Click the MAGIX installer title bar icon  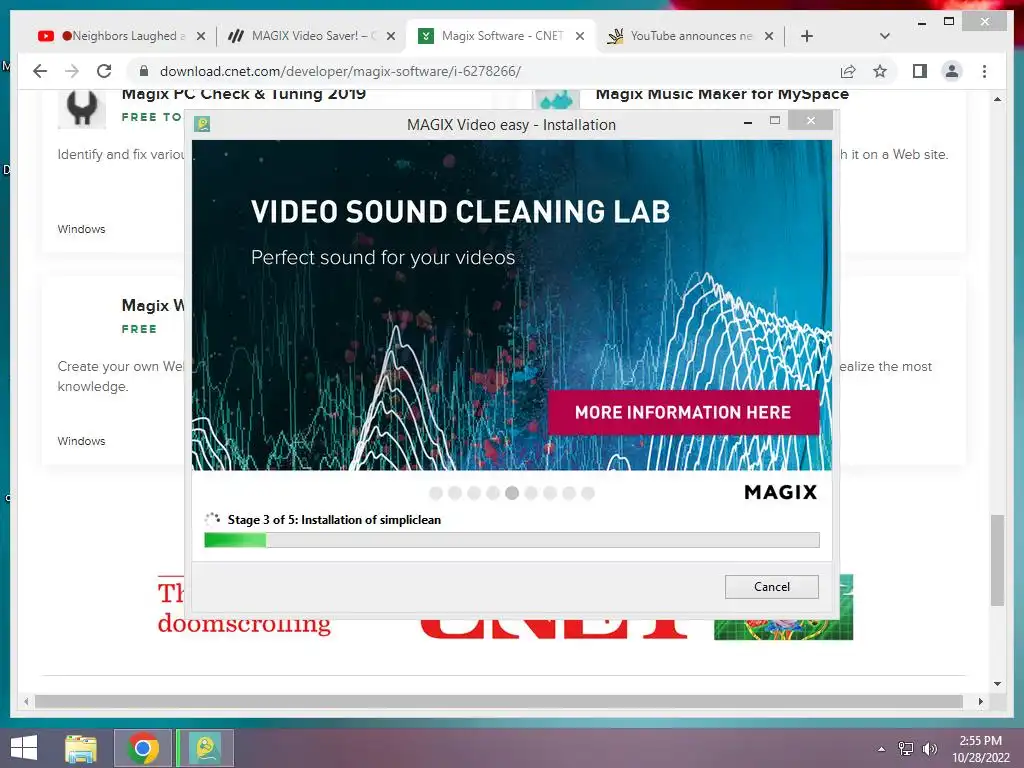(202, 124)
